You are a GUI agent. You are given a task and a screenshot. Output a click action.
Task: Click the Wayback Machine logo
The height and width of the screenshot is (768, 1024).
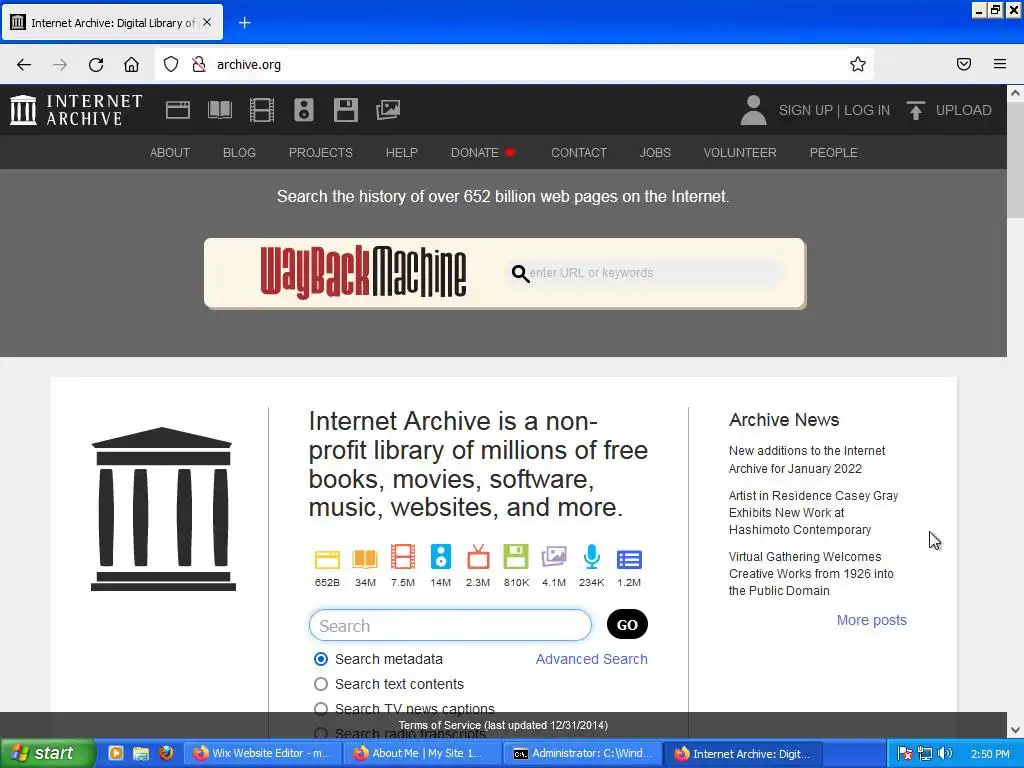click(x=363, y=272)
